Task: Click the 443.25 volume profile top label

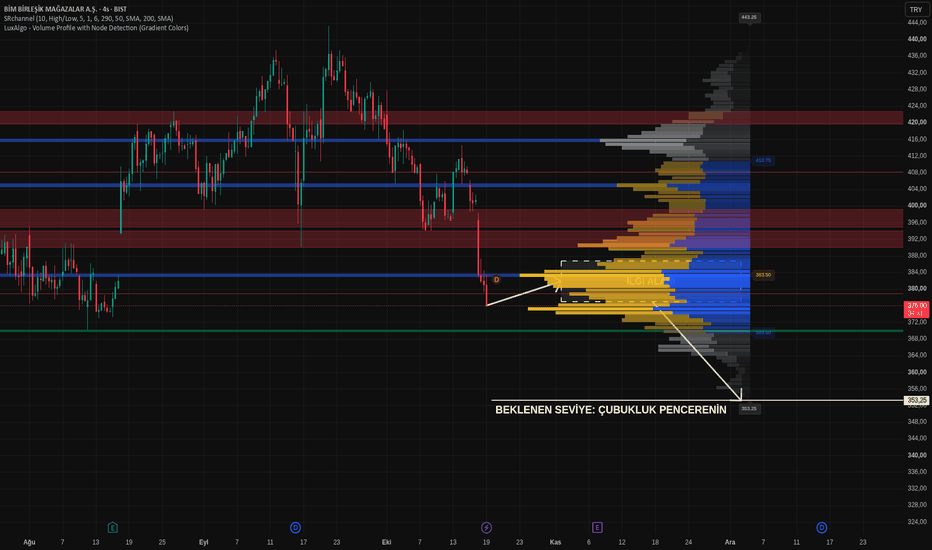Action: [749, 17]
